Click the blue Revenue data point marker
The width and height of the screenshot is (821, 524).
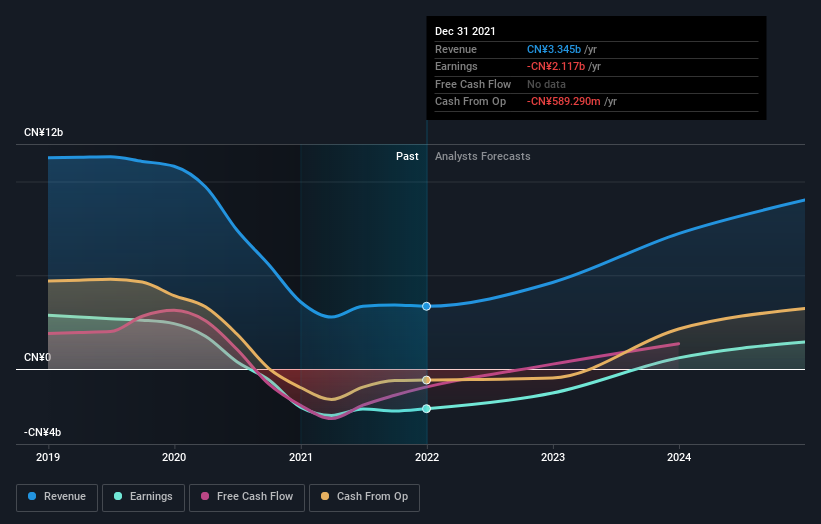pyautogui.click(x=427, y=306)
